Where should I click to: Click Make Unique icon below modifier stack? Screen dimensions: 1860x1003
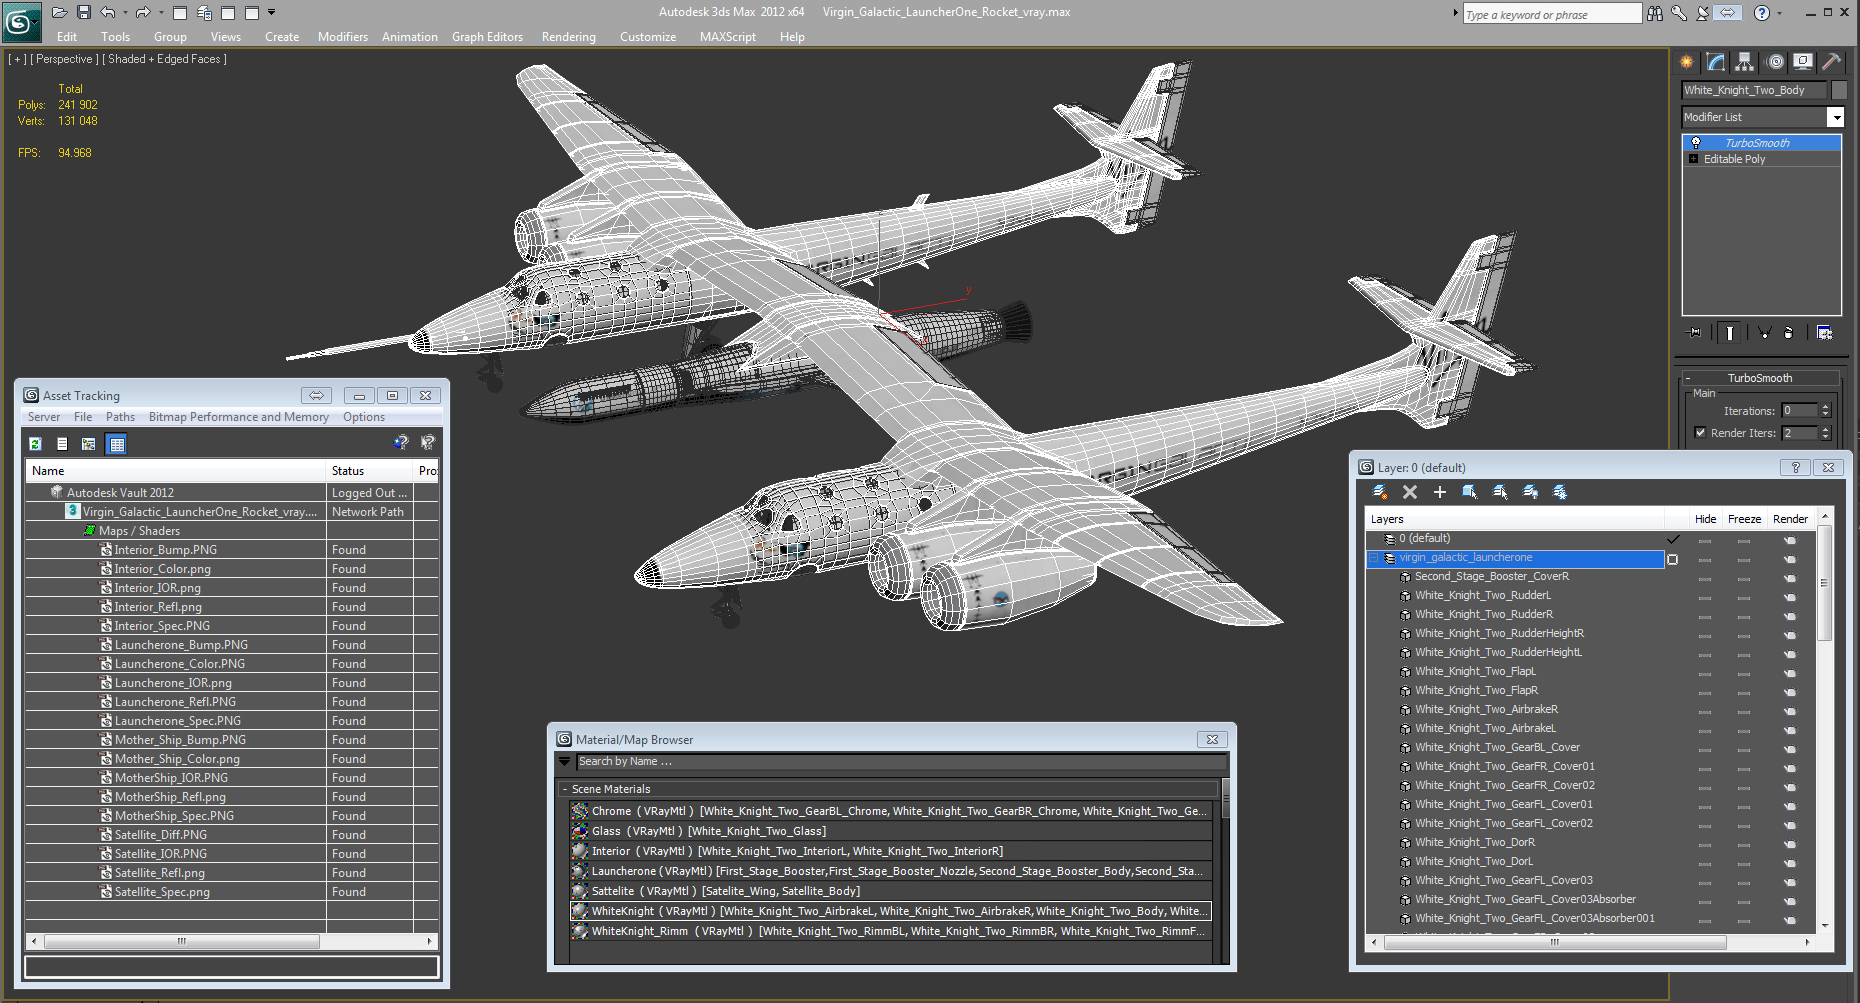tap(1765, 333)
